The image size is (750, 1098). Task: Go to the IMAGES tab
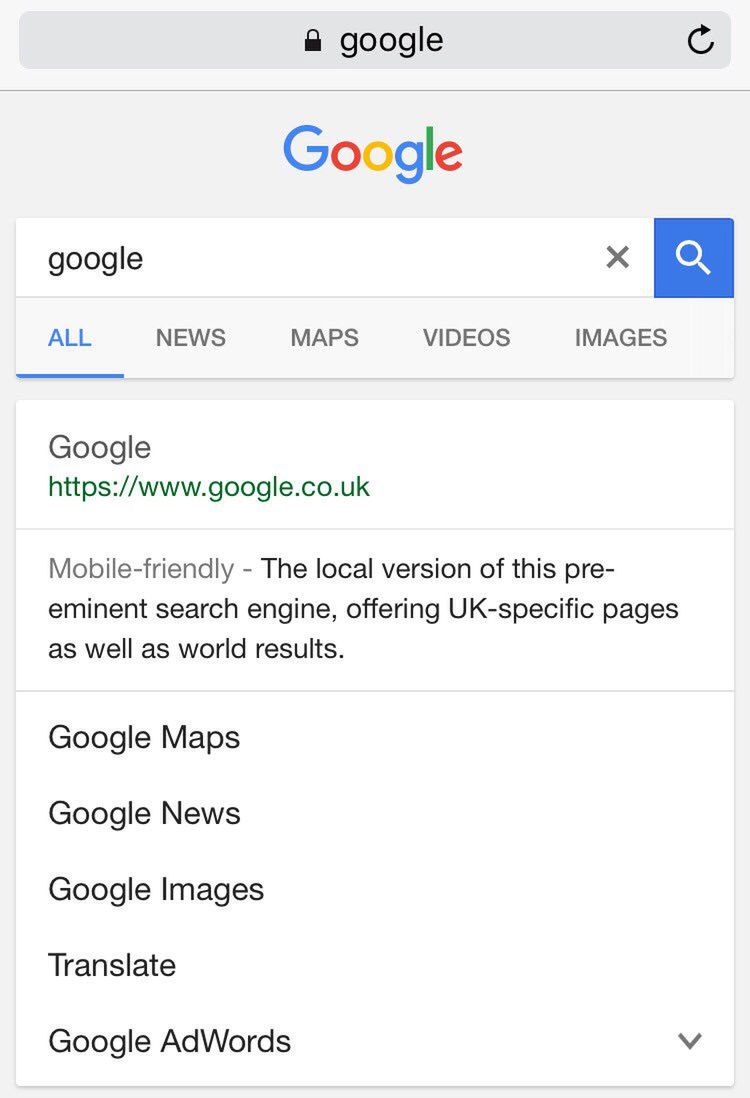click(x=620, y=338)
